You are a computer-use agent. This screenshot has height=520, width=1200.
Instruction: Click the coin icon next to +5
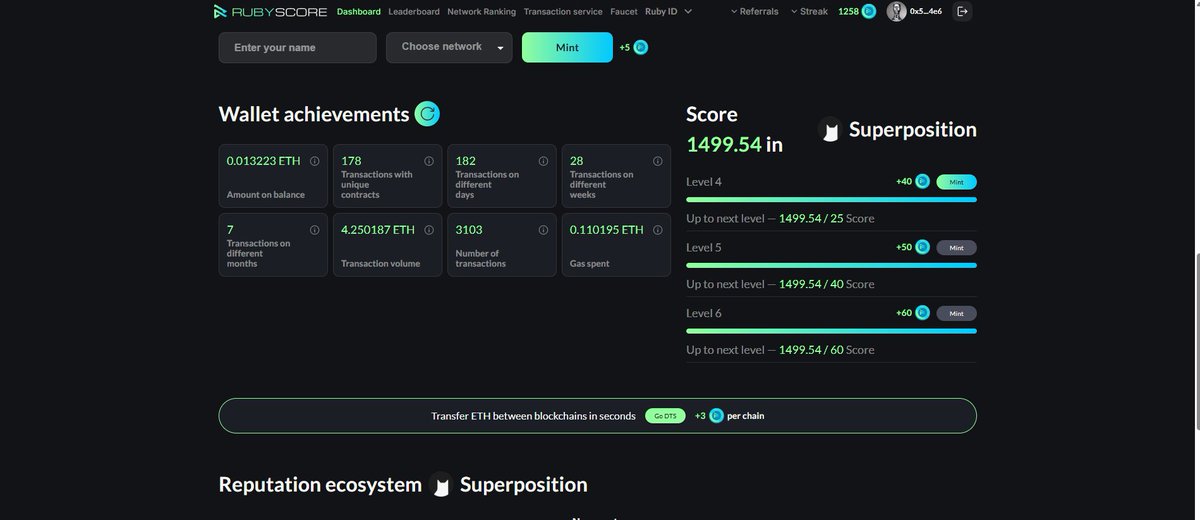point(641,47)
